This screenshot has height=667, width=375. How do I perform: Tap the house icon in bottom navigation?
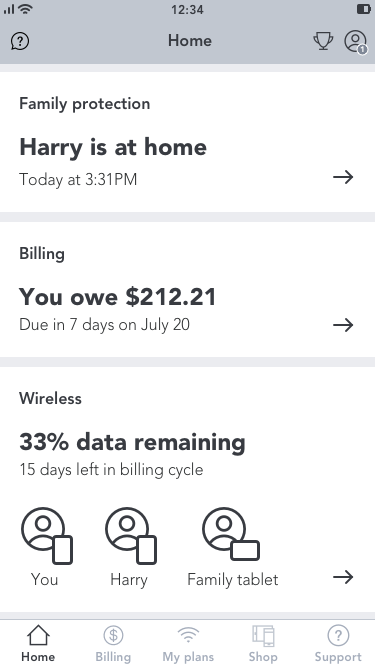38,635
